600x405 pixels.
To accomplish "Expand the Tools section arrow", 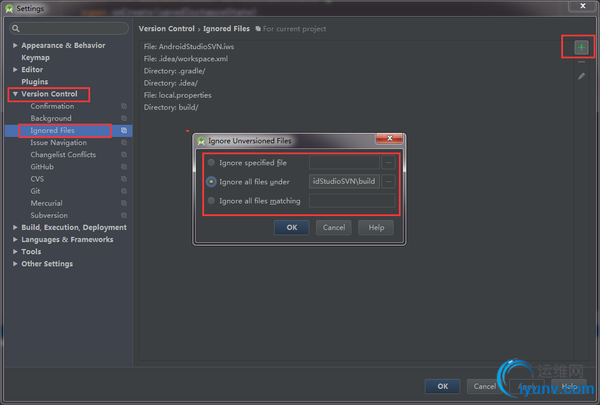I will pyautogui.click(x=15, y=251).
